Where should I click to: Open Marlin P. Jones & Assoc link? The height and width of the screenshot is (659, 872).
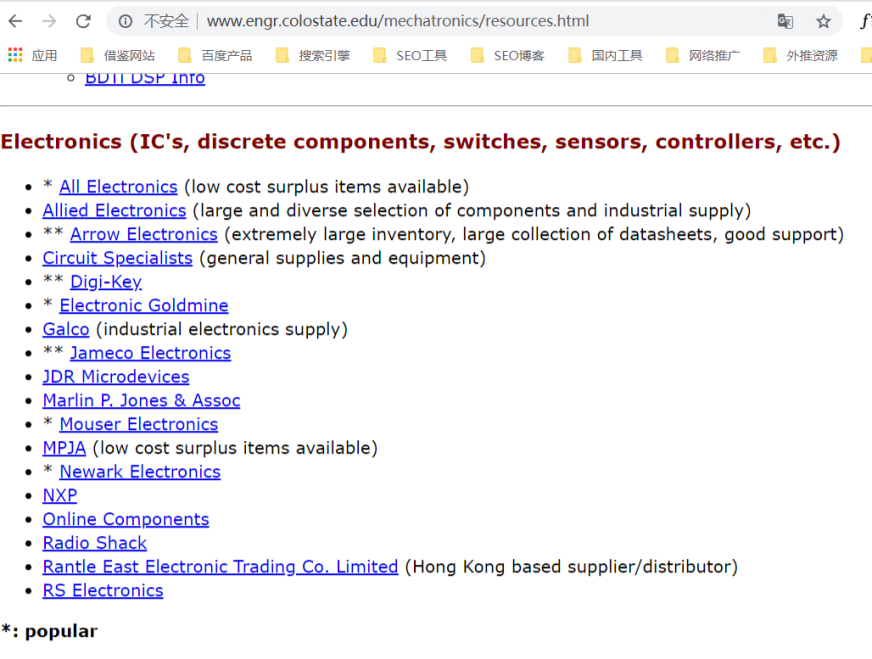click(142, 400)
